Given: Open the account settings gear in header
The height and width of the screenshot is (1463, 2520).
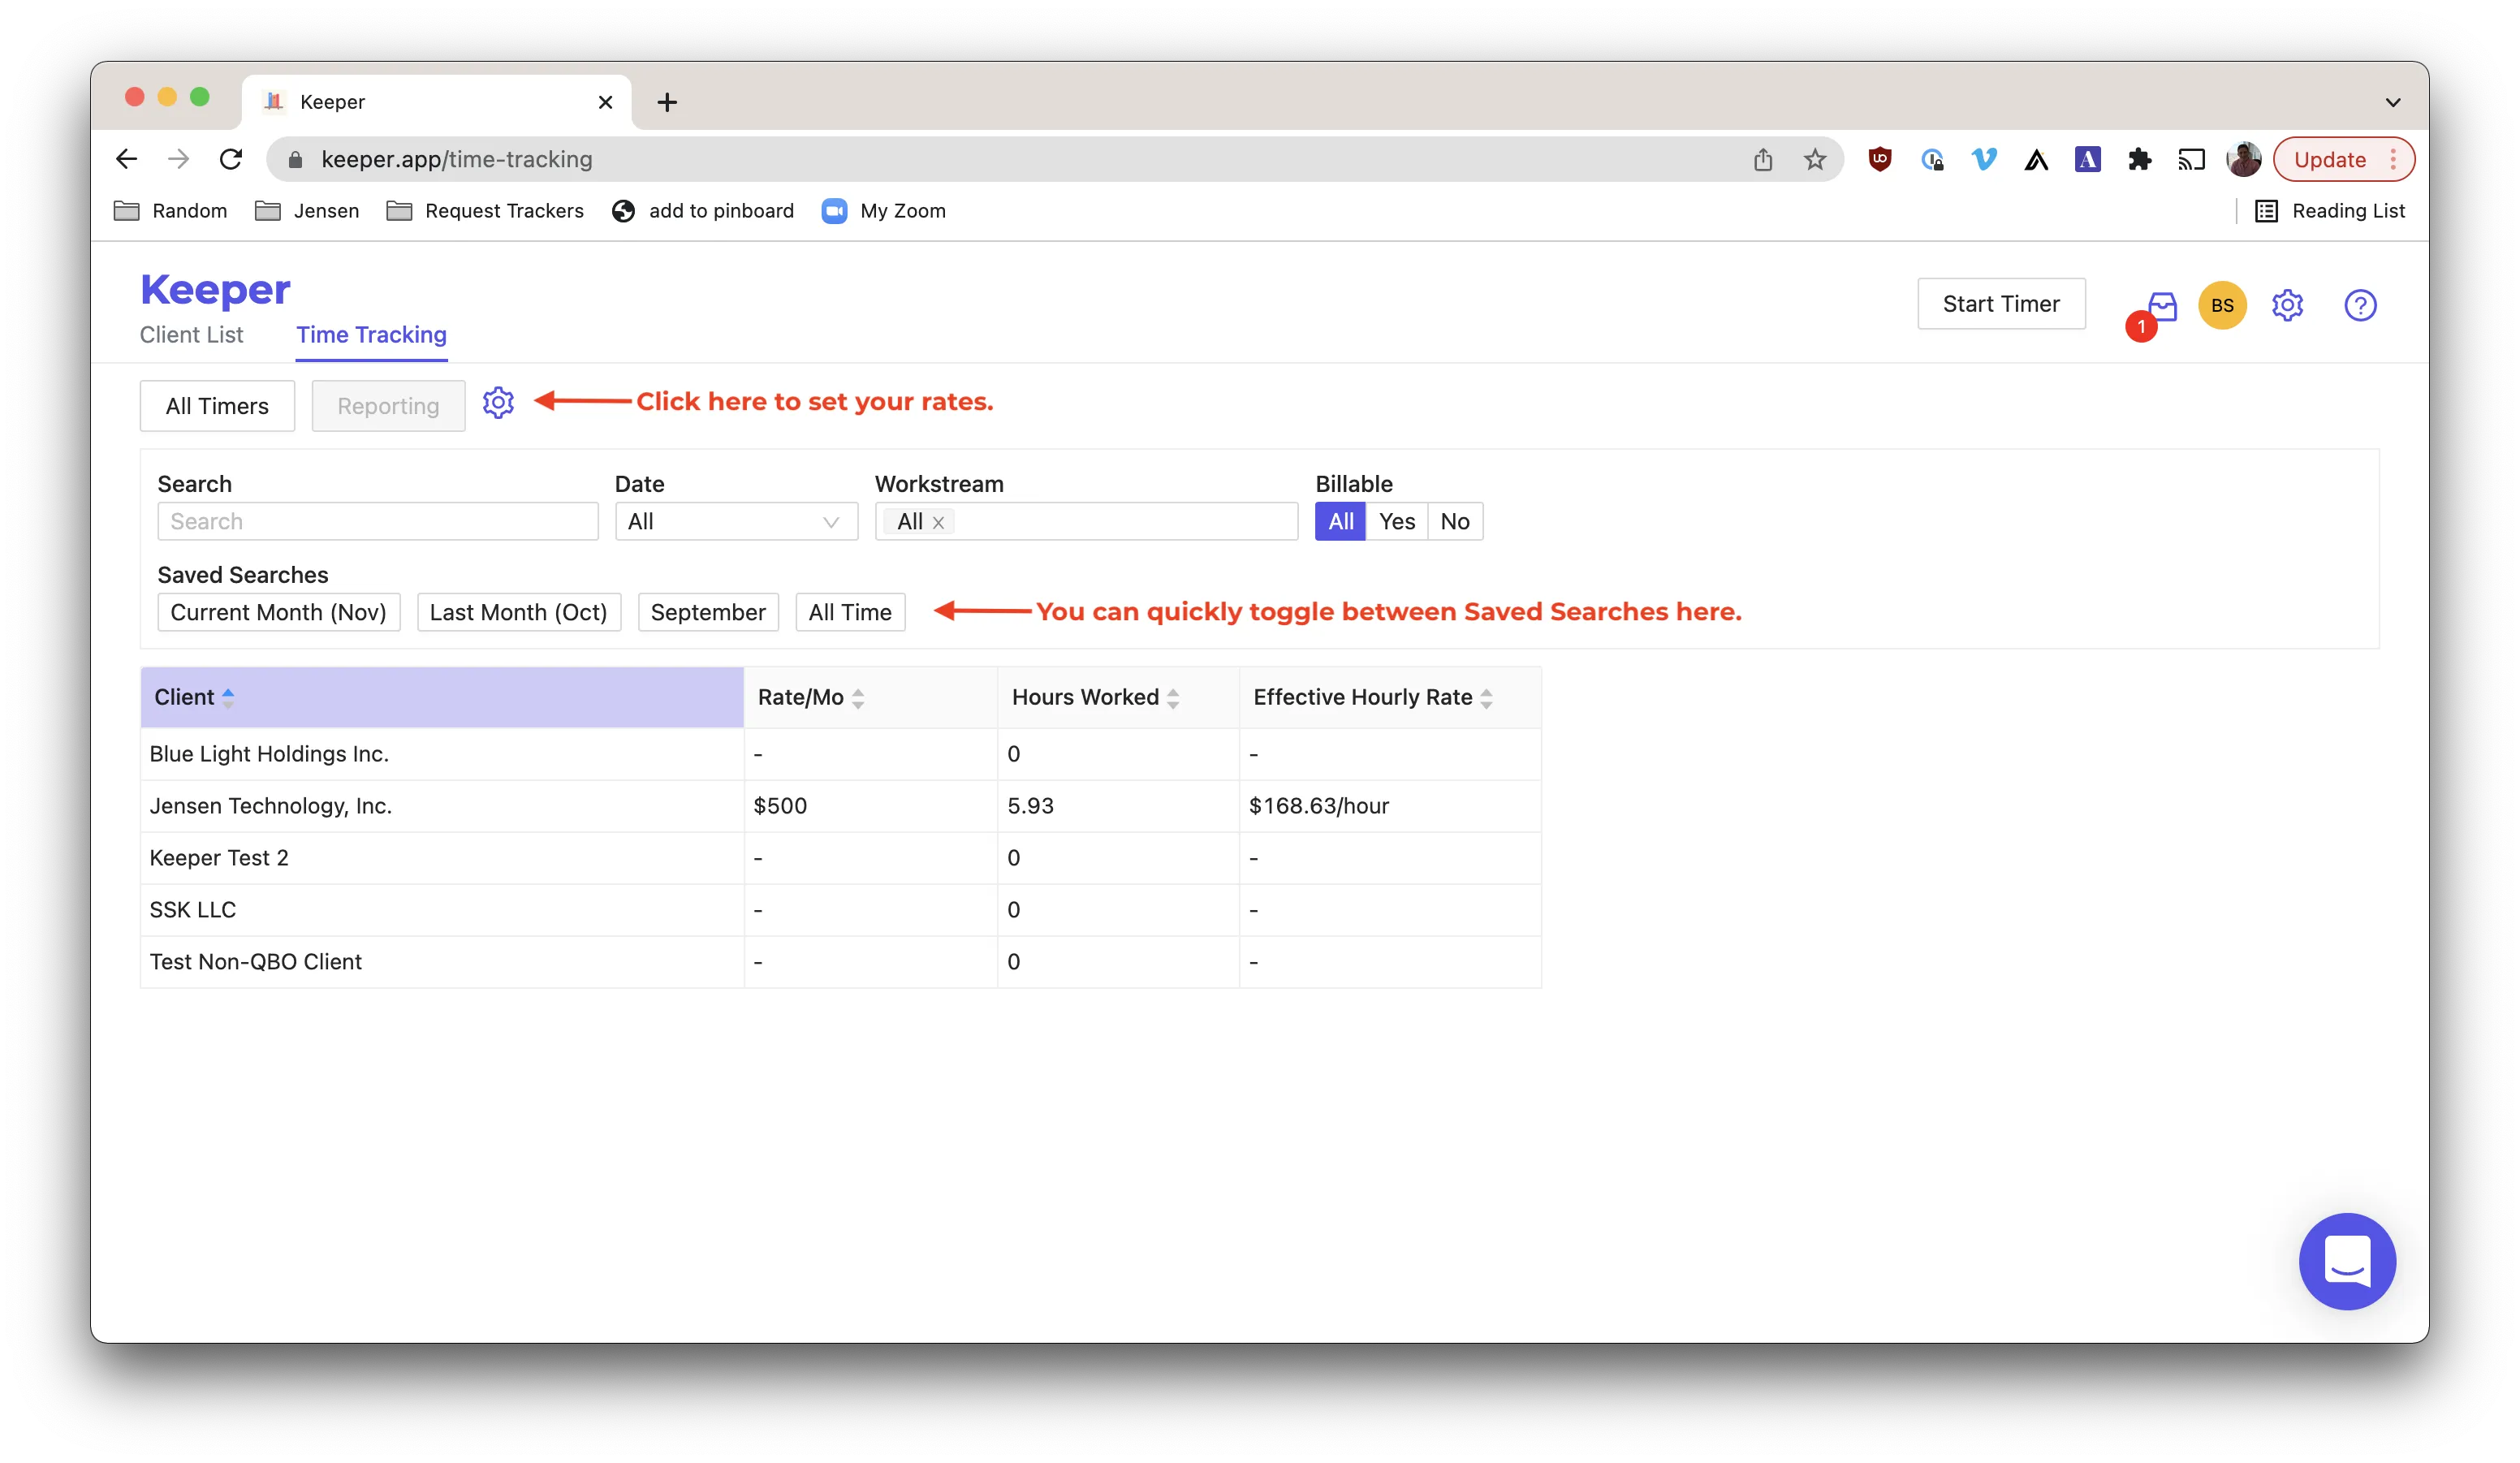Looking at the screenshot, I should coord(2287,305).
